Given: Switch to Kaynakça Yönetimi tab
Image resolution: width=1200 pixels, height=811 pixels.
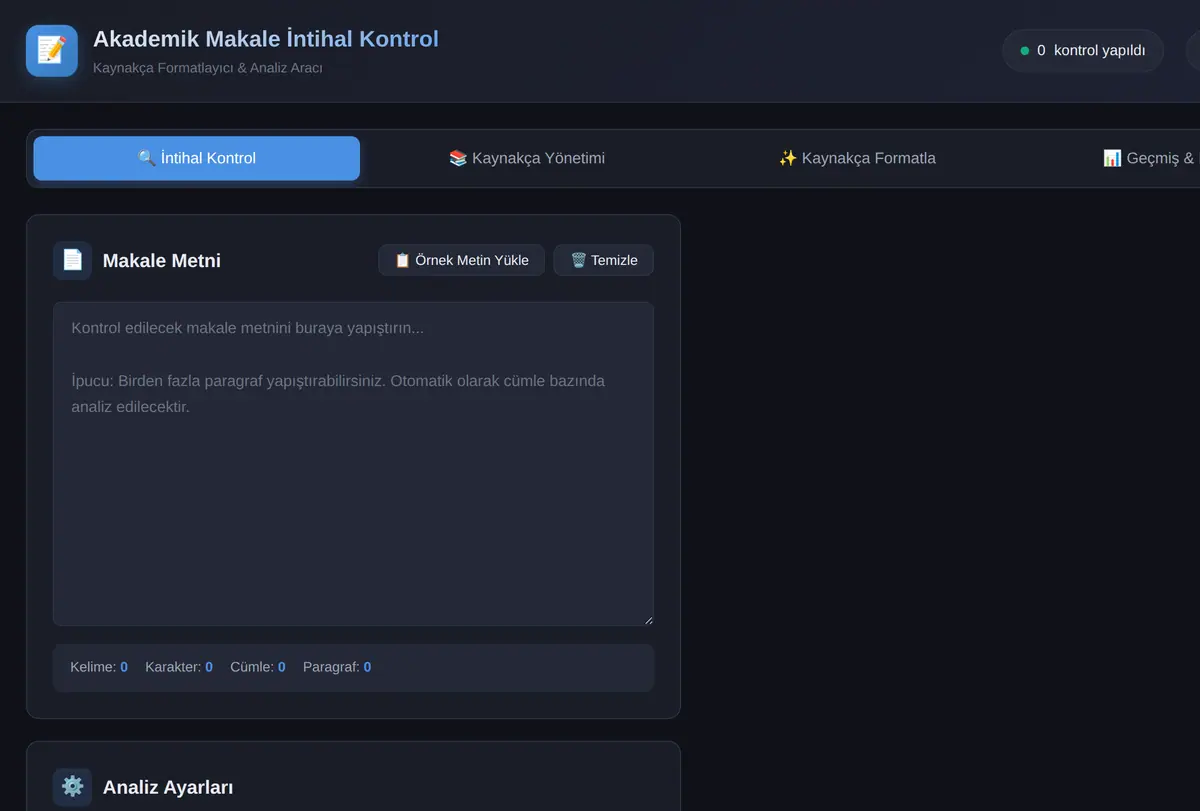Looking at the screenshot, I should [527, 158].
